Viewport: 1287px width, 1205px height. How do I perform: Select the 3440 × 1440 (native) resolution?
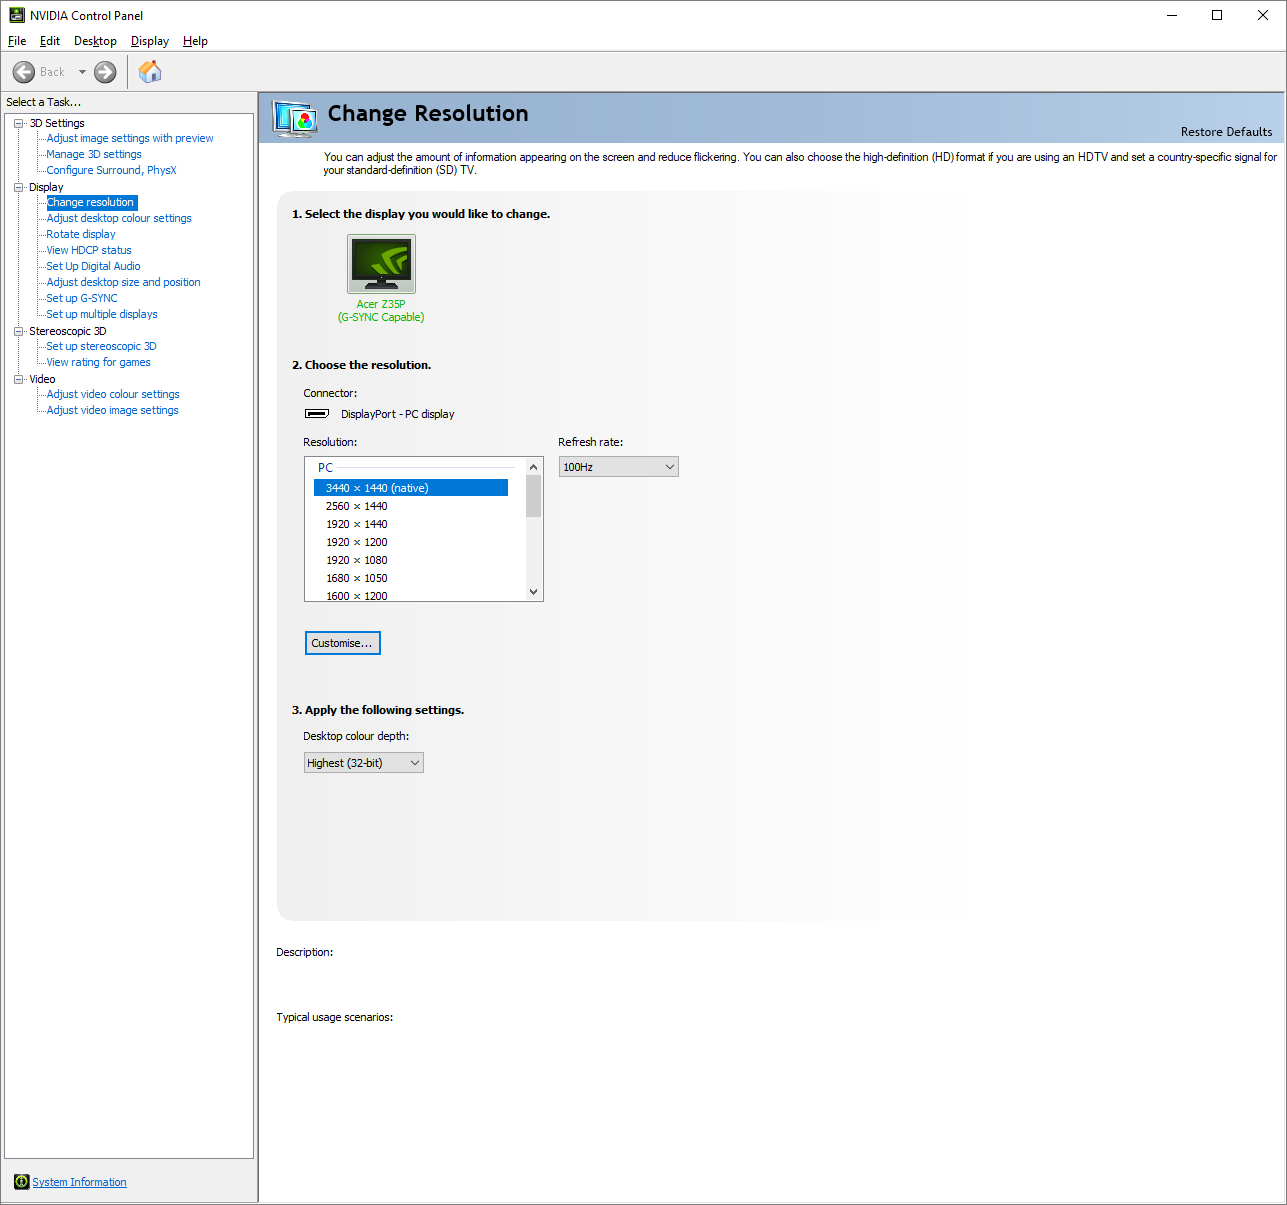click(x=411, y=488)
